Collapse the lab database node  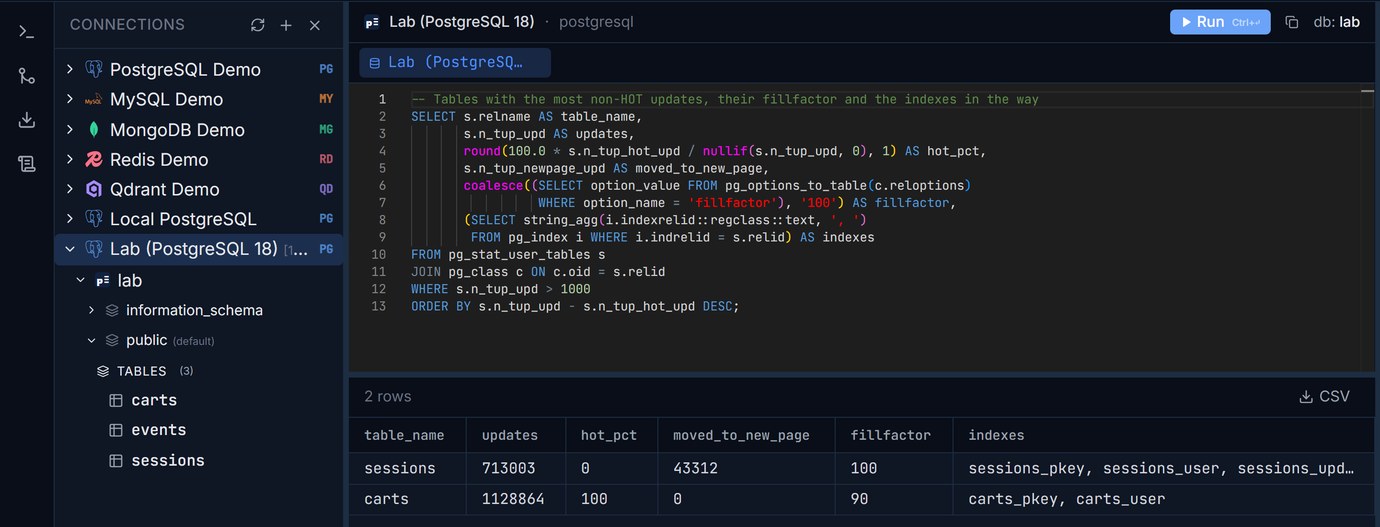81,281
